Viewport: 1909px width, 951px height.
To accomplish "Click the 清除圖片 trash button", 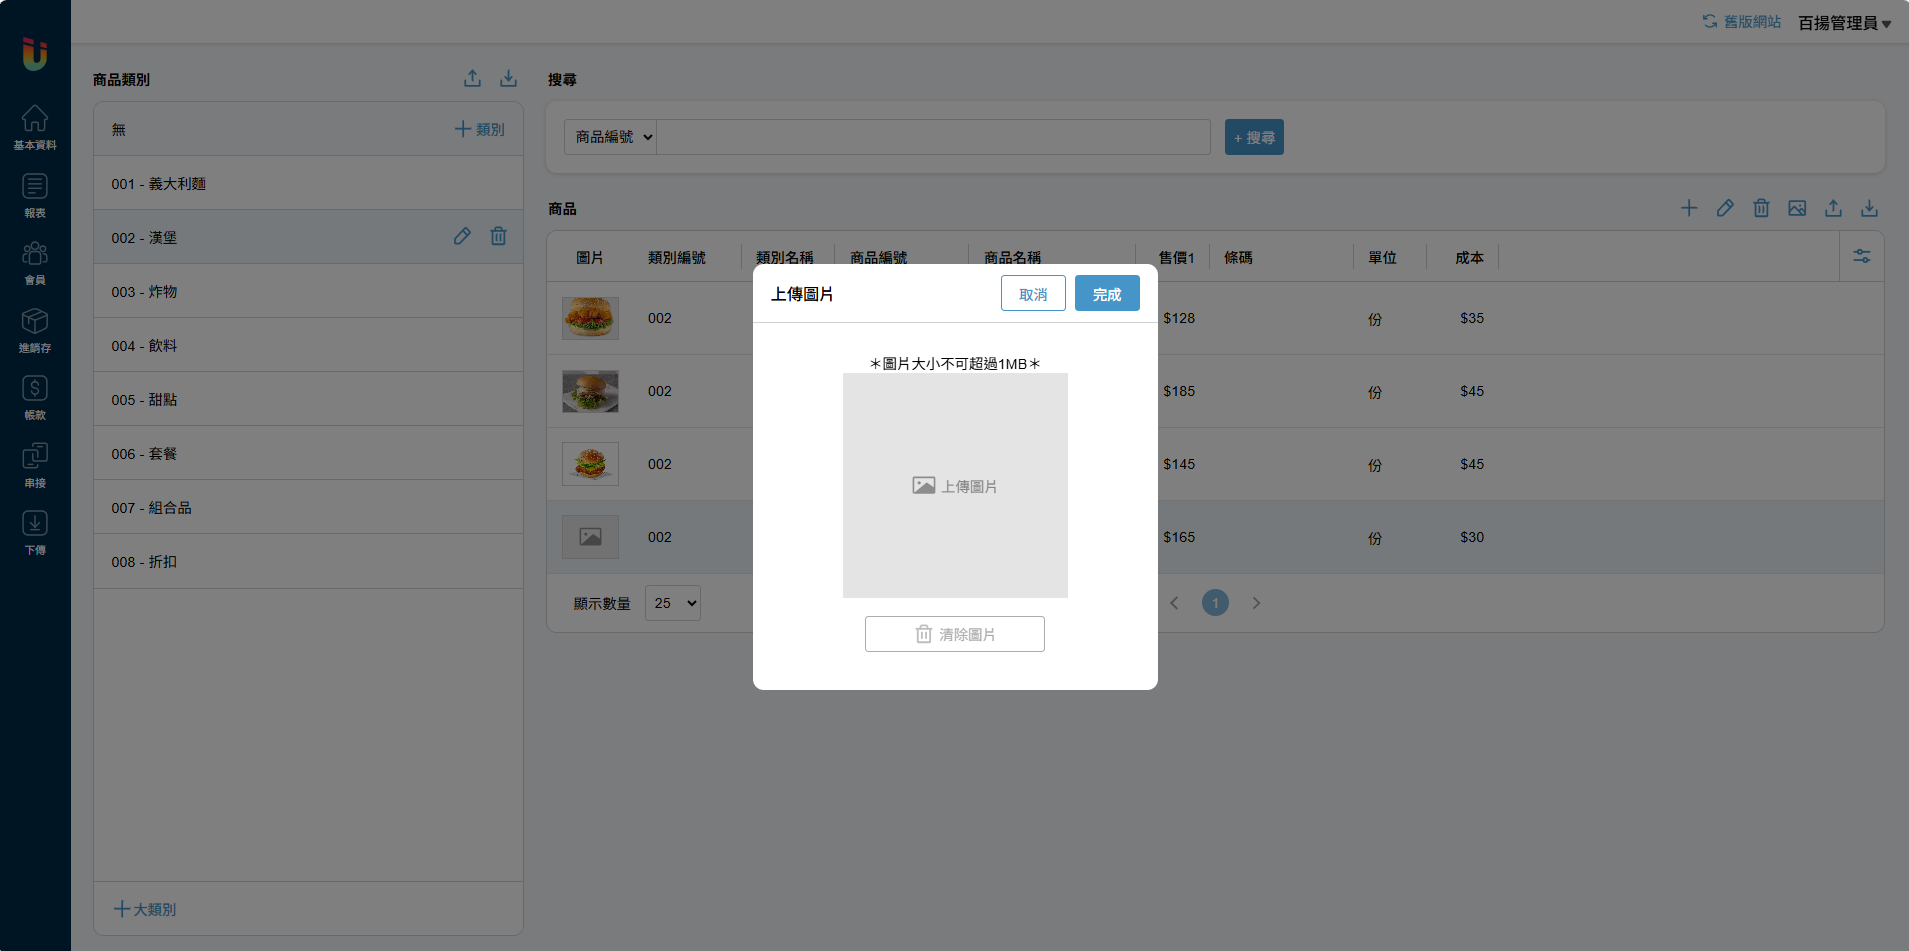I will coord(954,634).
